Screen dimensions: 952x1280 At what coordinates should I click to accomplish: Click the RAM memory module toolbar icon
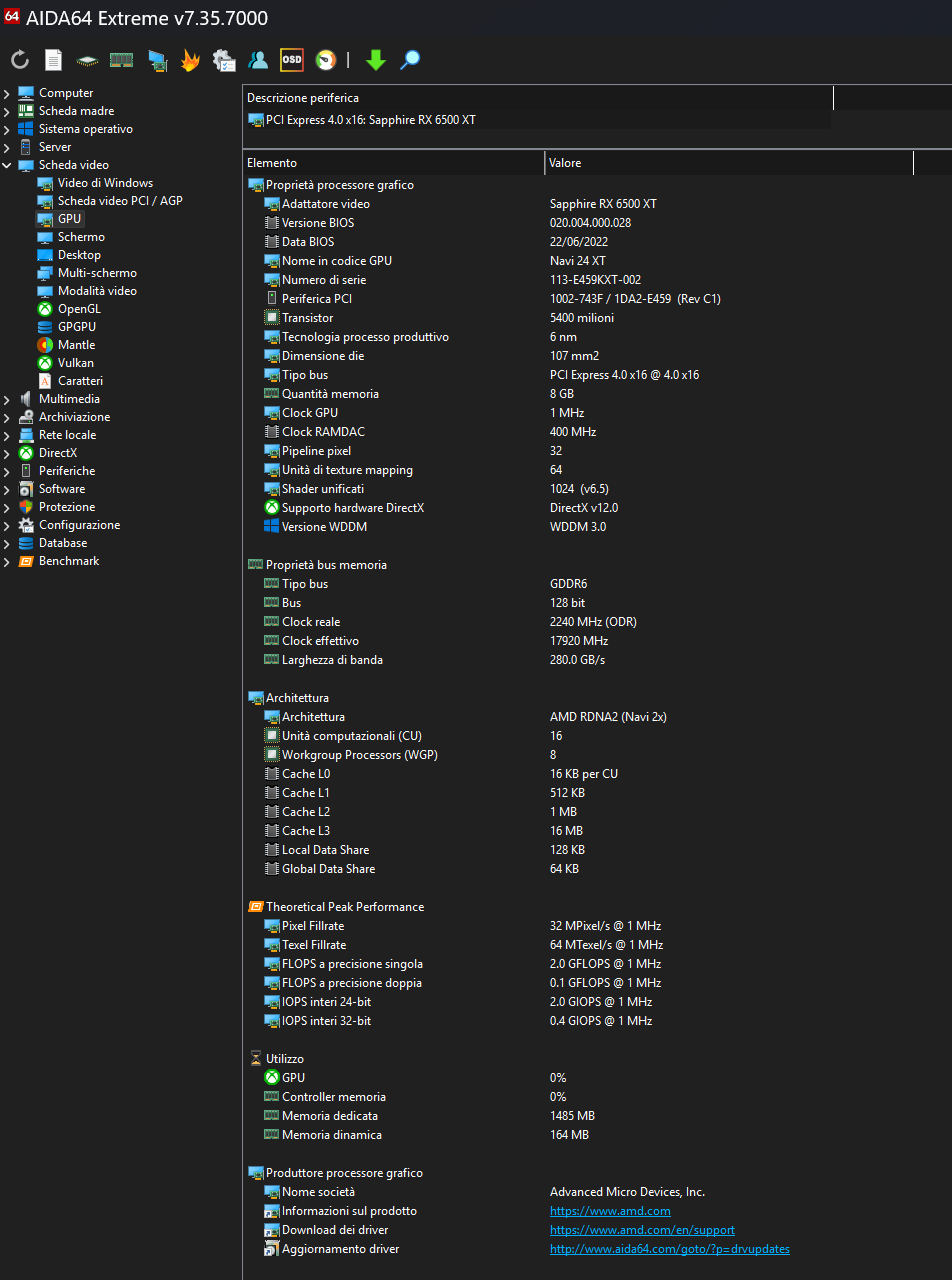click(x=121, y=60)
